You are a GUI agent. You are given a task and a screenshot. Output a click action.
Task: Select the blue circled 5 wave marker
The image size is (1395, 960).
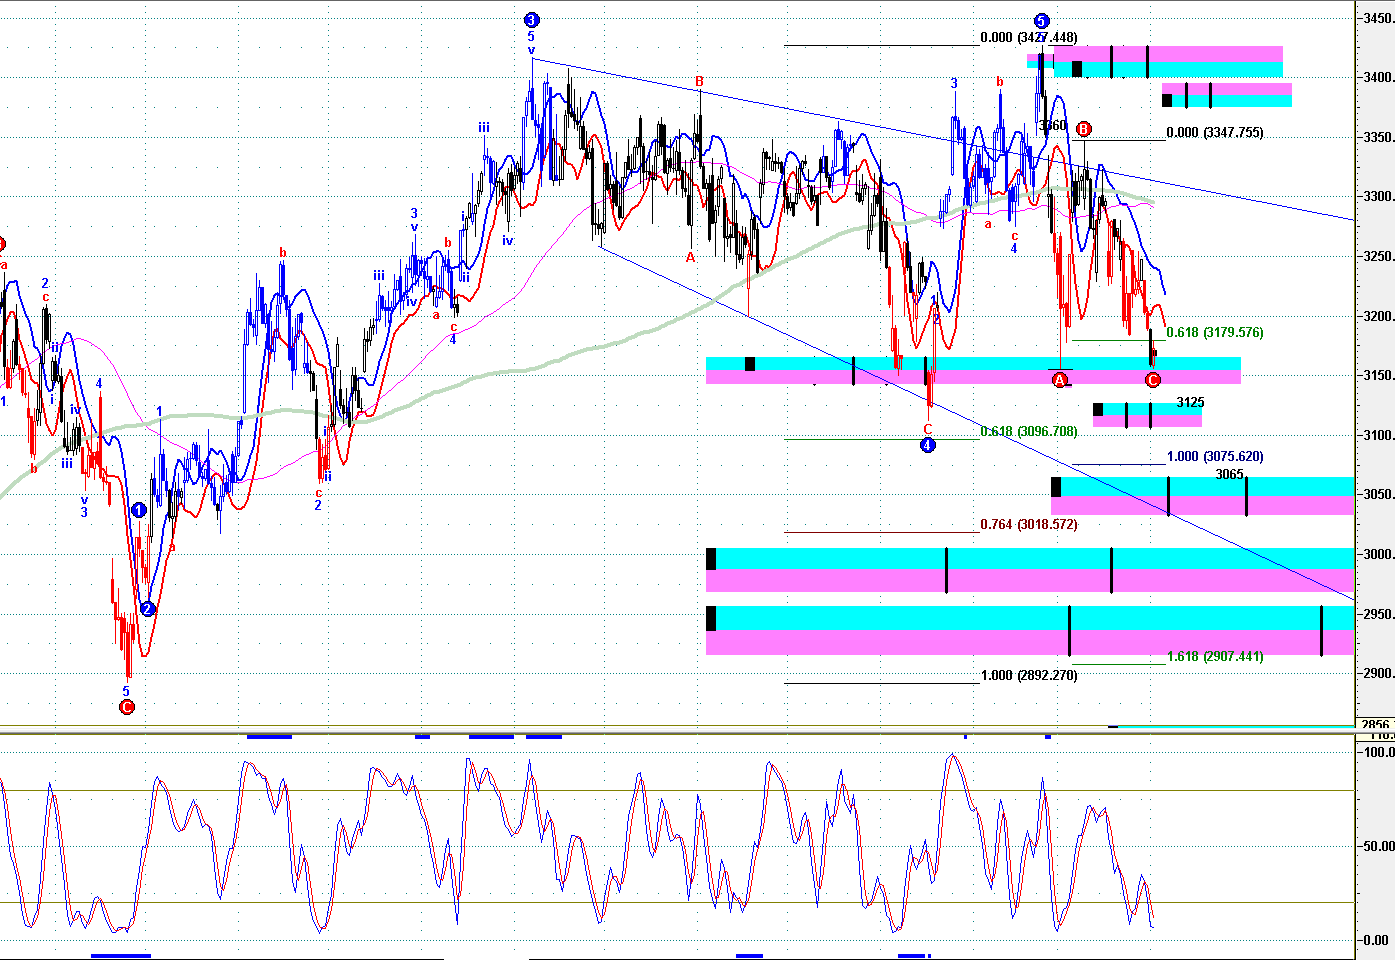pos(1041,21)
